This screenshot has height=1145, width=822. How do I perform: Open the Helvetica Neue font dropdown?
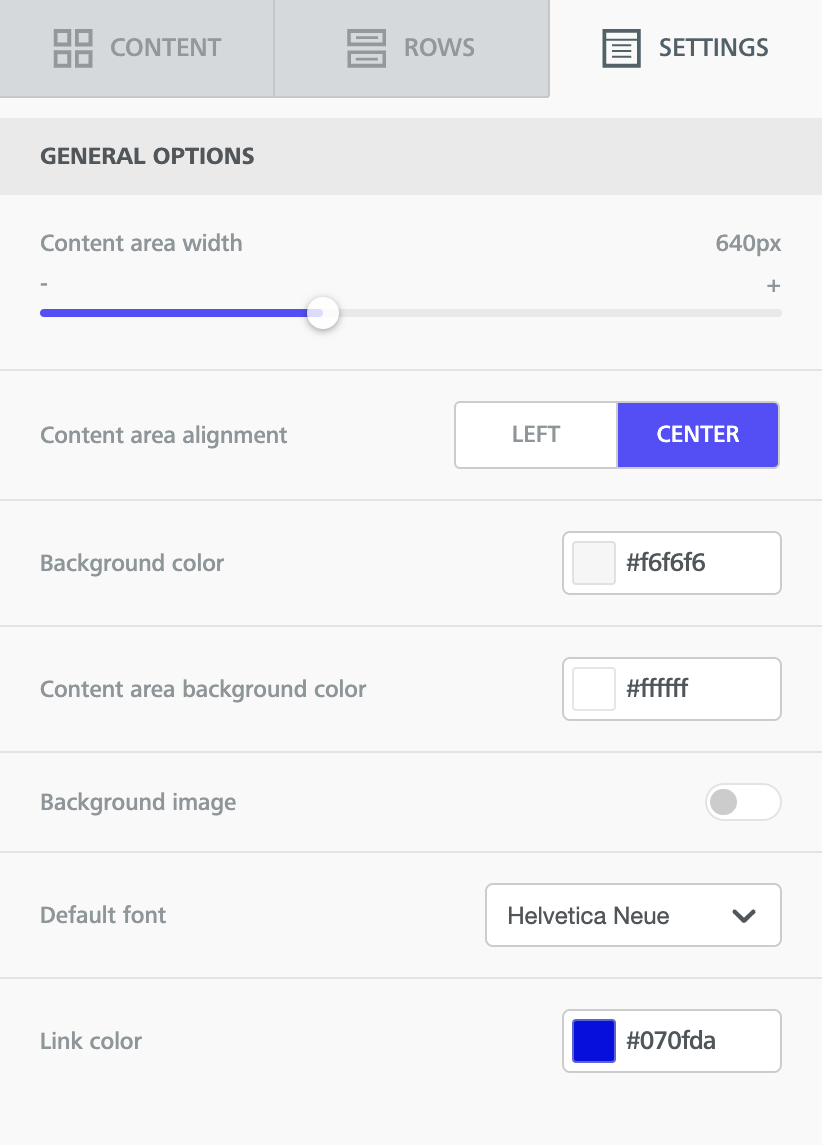coord(633,915)
